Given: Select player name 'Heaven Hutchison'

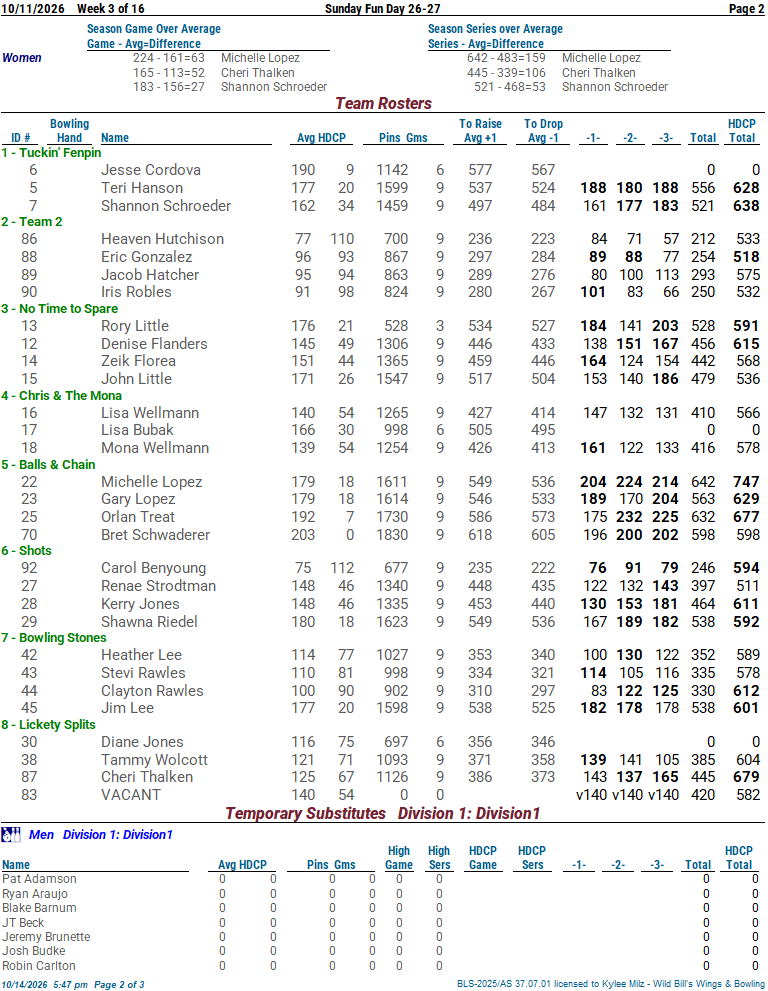Looking at the screenshot, I should tap(162, 239).
